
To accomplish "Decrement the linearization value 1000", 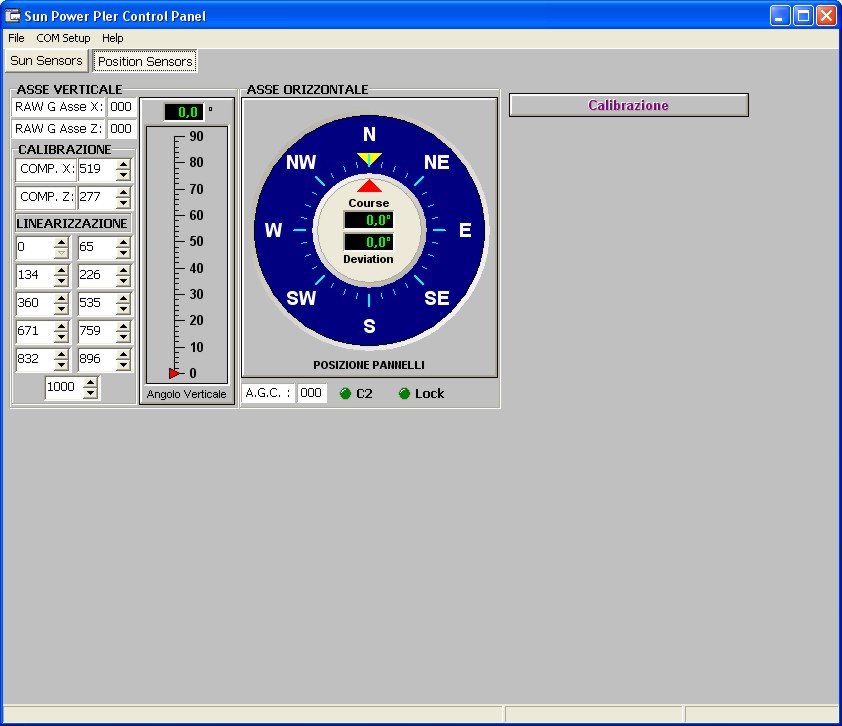I will (x=91, y=393).
